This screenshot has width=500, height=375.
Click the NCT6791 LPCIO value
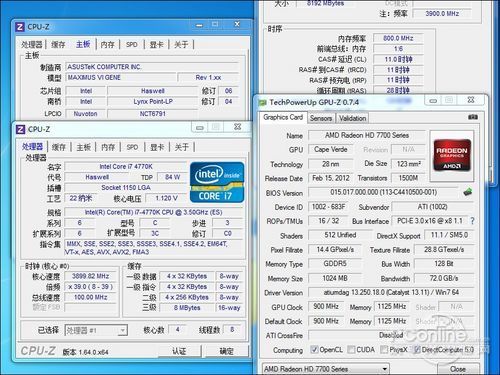(x=153, y=114)
